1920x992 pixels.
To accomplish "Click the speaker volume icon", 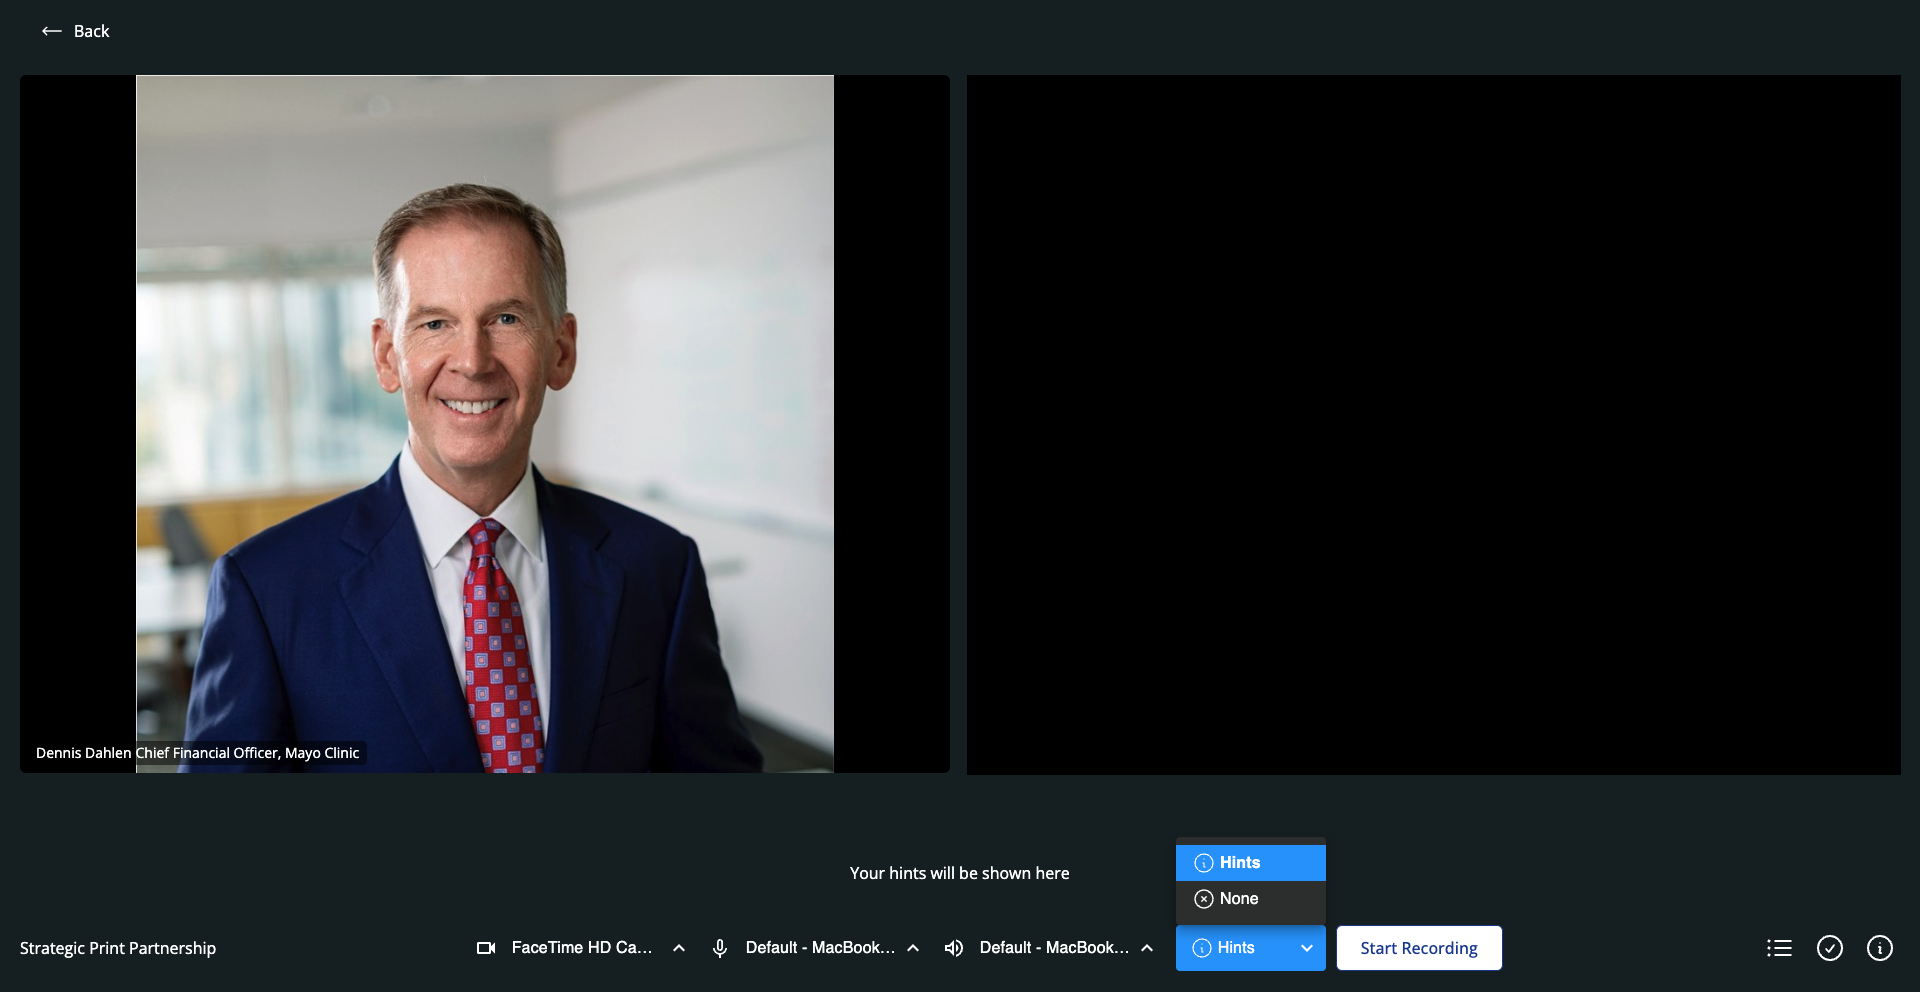I will 954,948.
